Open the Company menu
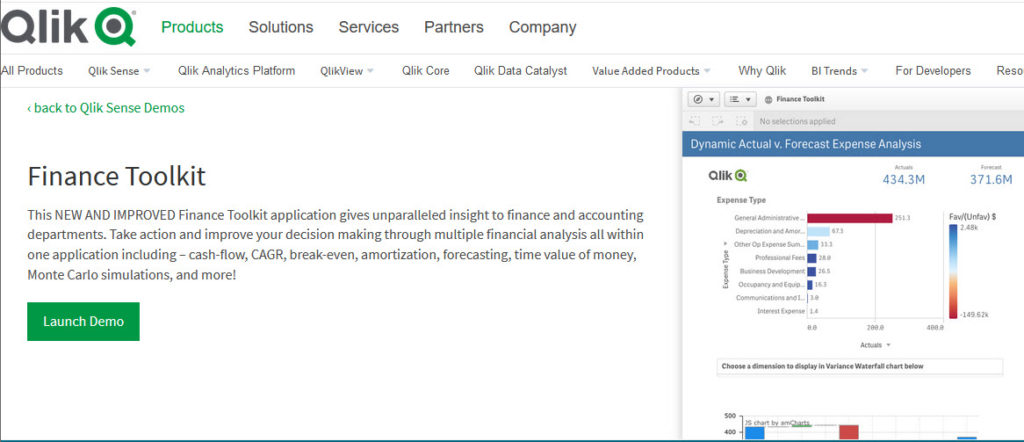This screenshot has height=442, width=1024. click(543, 27)
